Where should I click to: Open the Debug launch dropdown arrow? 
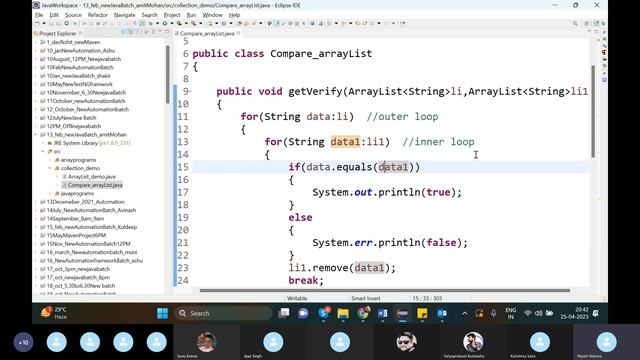click(158, 23)
